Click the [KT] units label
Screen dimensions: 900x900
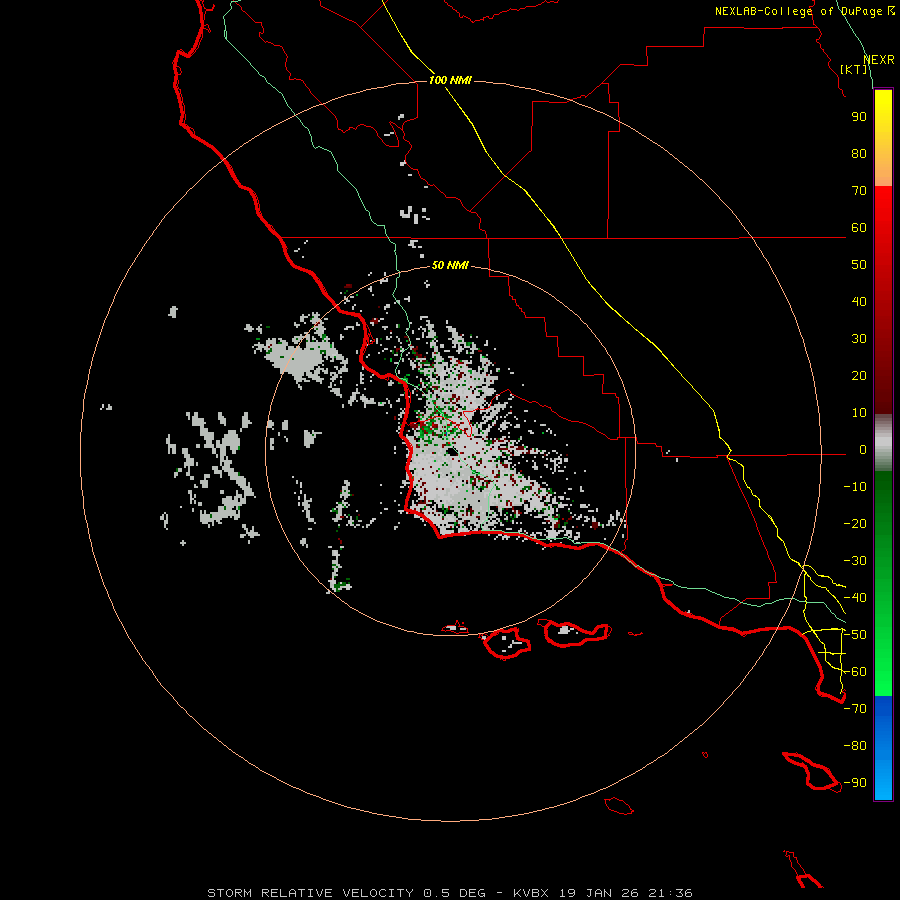(853, 69)
